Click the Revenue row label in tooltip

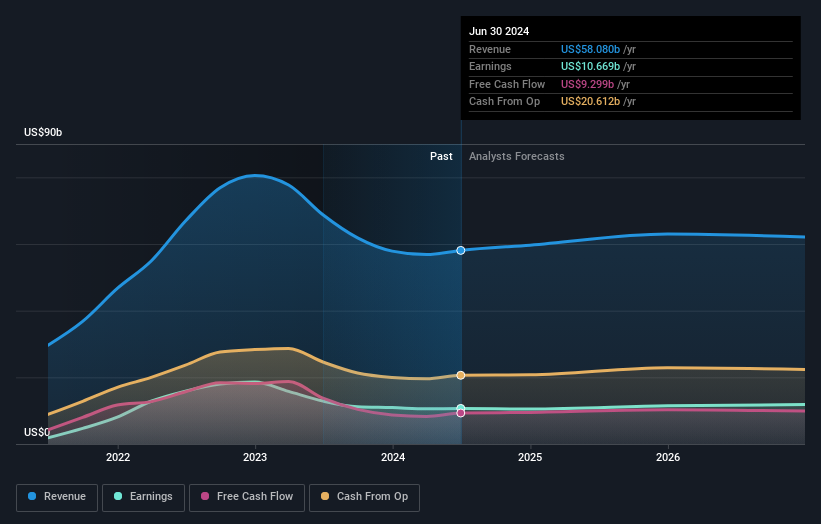tap(490, 49)
